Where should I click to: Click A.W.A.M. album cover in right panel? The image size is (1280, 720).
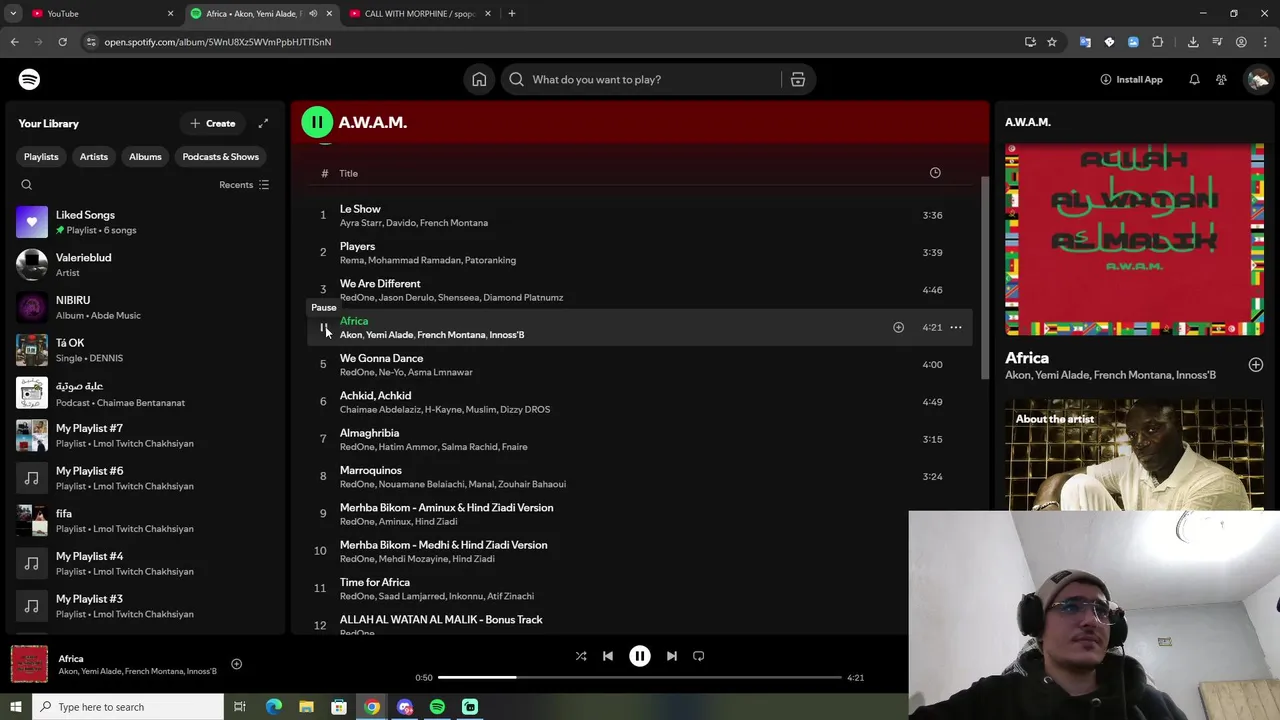tap(1134, 239)
